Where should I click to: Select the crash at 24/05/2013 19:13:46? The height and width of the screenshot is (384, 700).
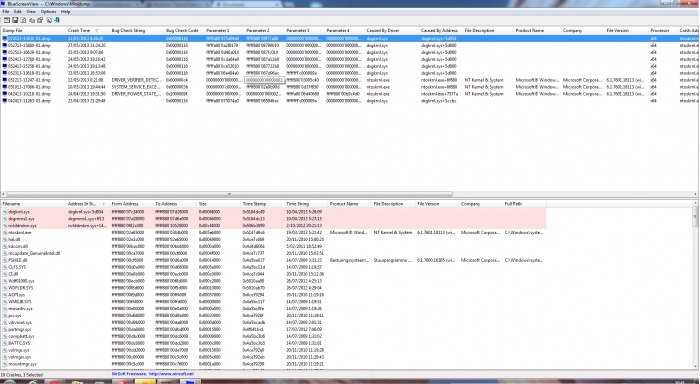pos(350,66)
